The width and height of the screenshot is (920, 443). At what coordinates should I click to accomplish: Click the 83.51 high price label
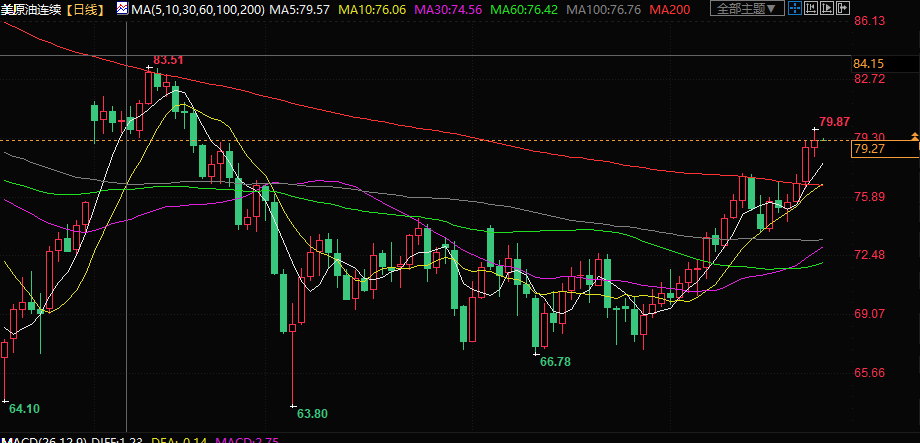(168, 60)
